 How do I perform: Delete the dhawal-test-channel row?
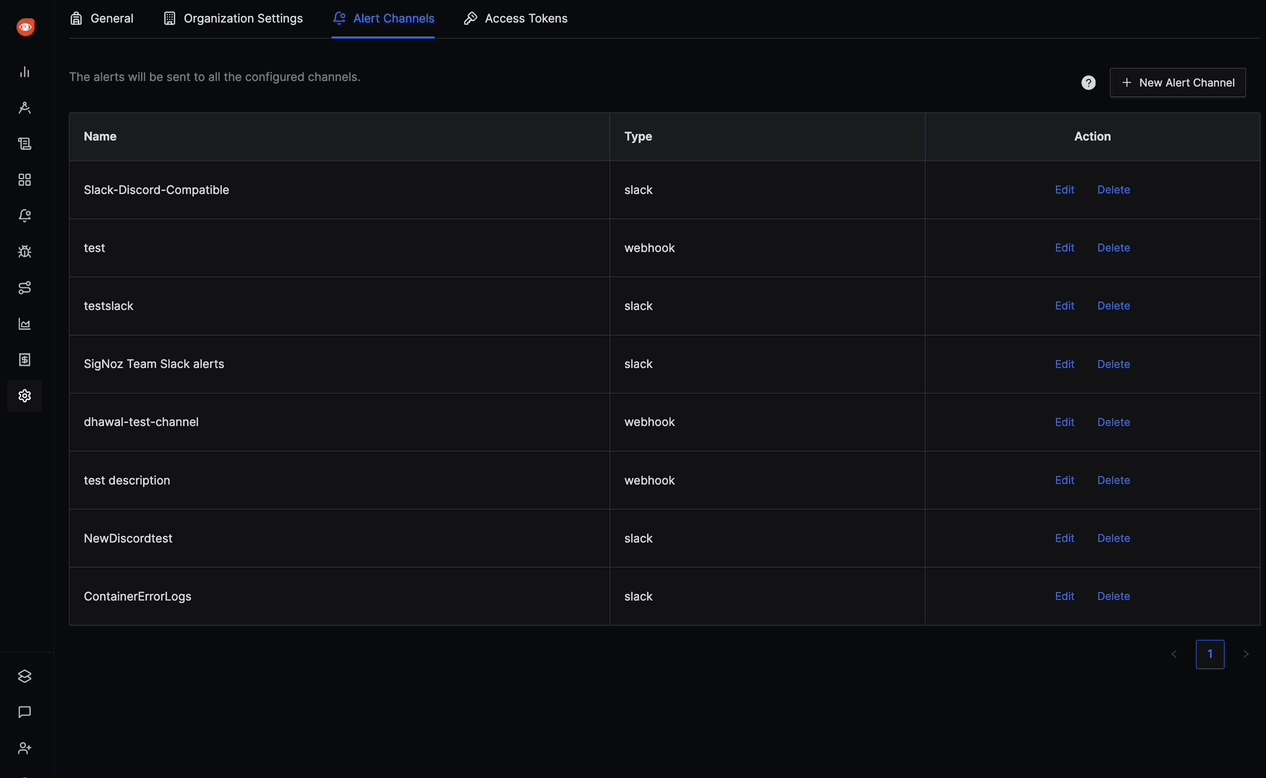point(1114,422)
